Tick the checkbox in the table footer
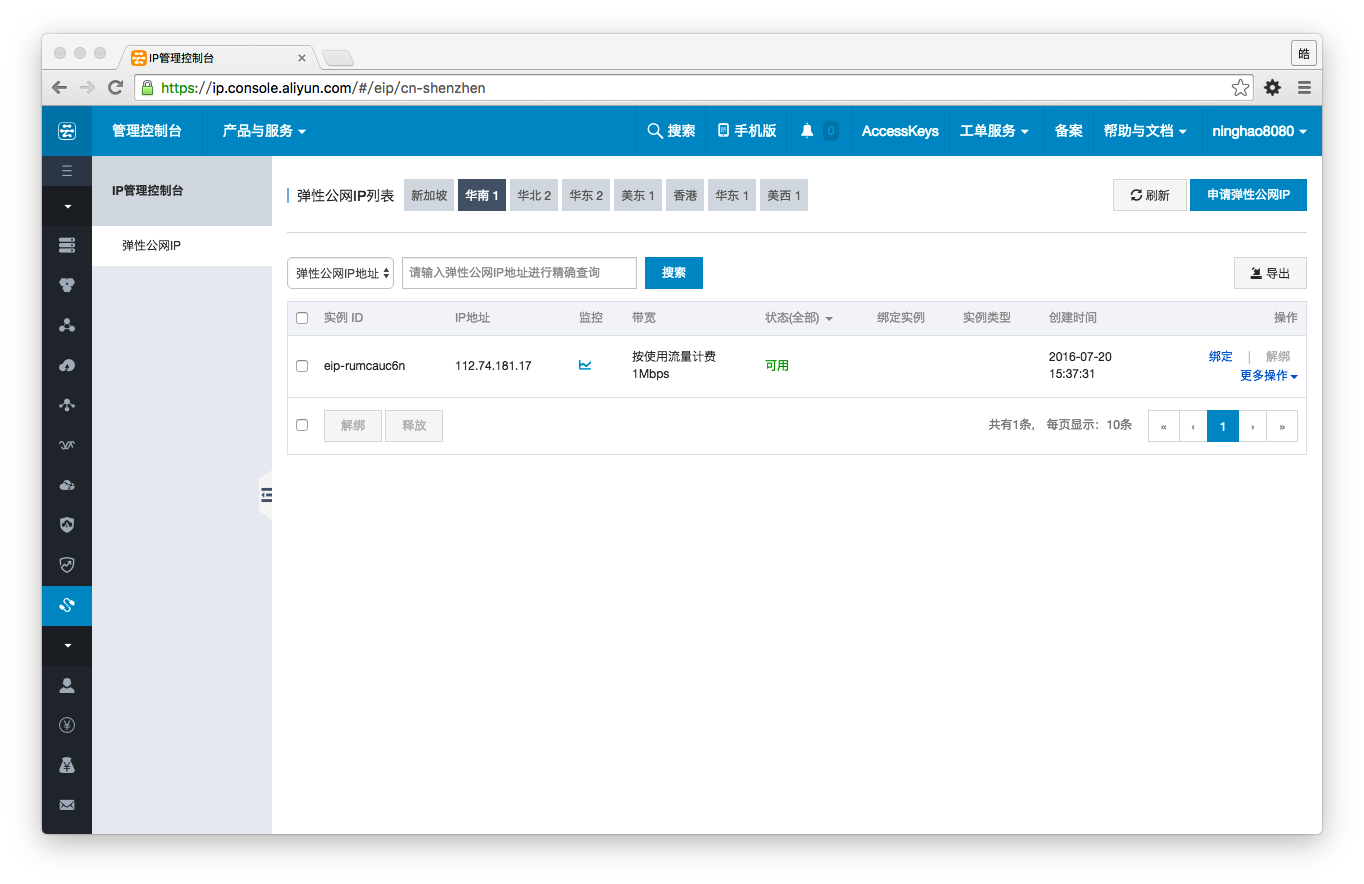1364x884 pixels. tap(302, 425)
